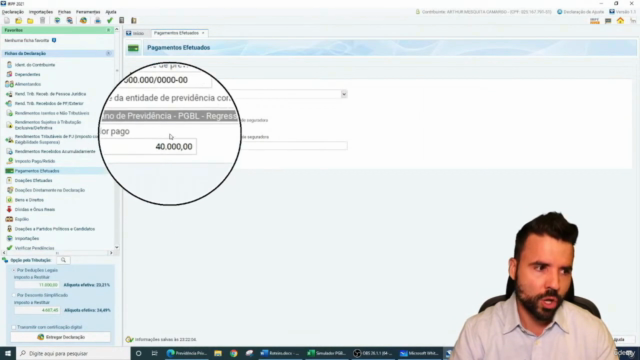Image resolution: width=640 pixels, height=360 pixels.
Task: Open the Ferramentas menu
Action: 88,12
